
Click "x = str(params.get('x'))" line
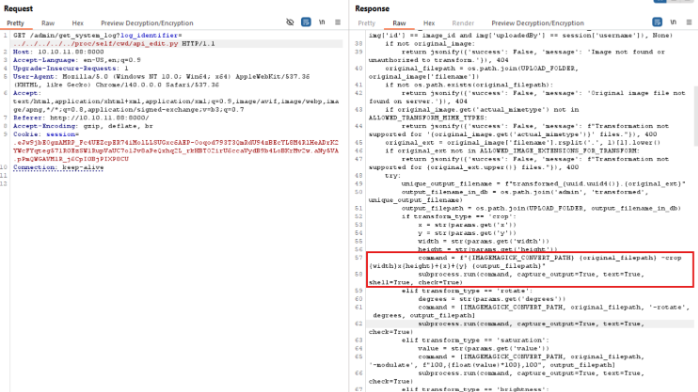coord(467,225)
